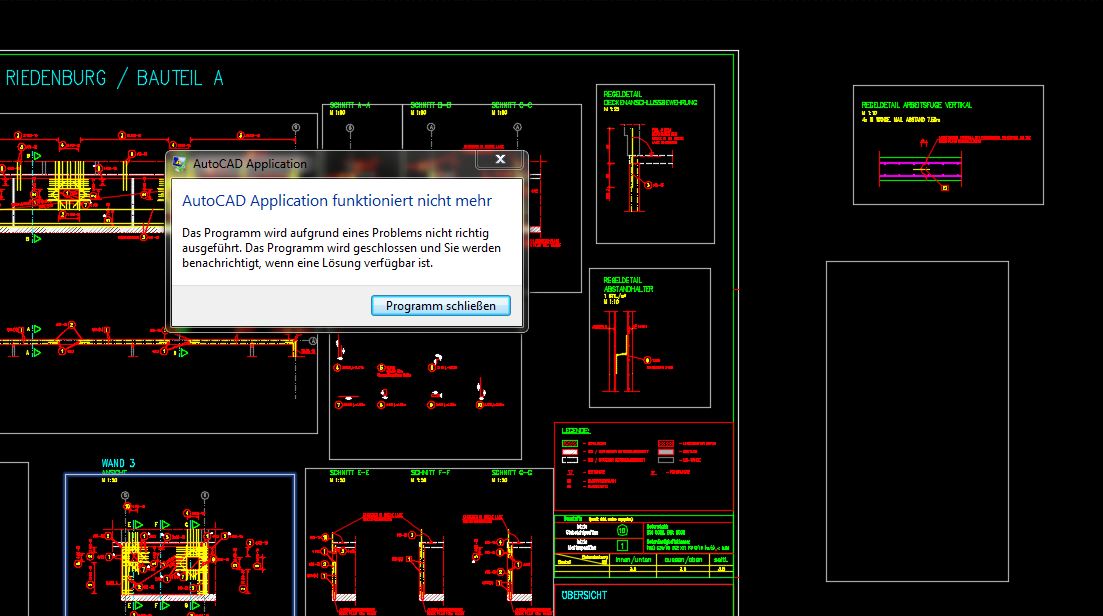Image resolution: width=1103 pixels, height=616 pixels.
Task: Select the Regeldetail Deckenanschlussbewehrung detail frame
Action: [x=656, y=164]
